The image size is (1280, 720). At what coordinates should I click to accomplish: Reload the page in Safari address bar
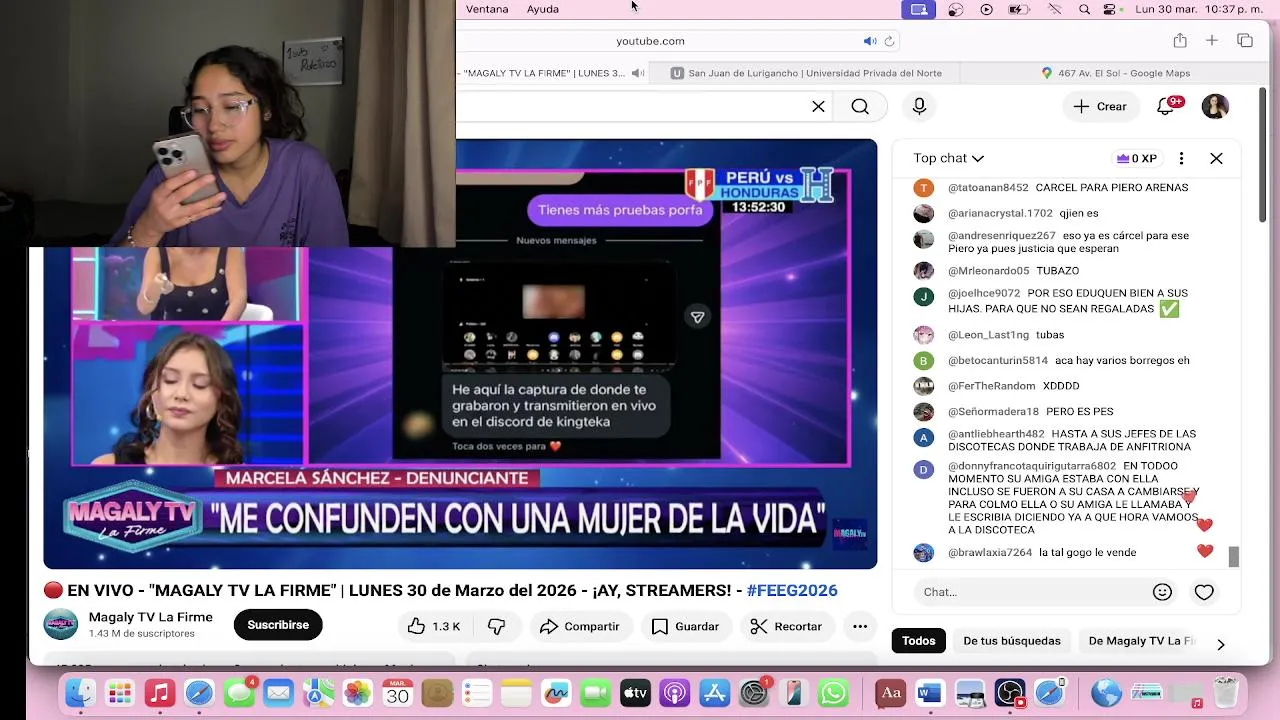889,41
